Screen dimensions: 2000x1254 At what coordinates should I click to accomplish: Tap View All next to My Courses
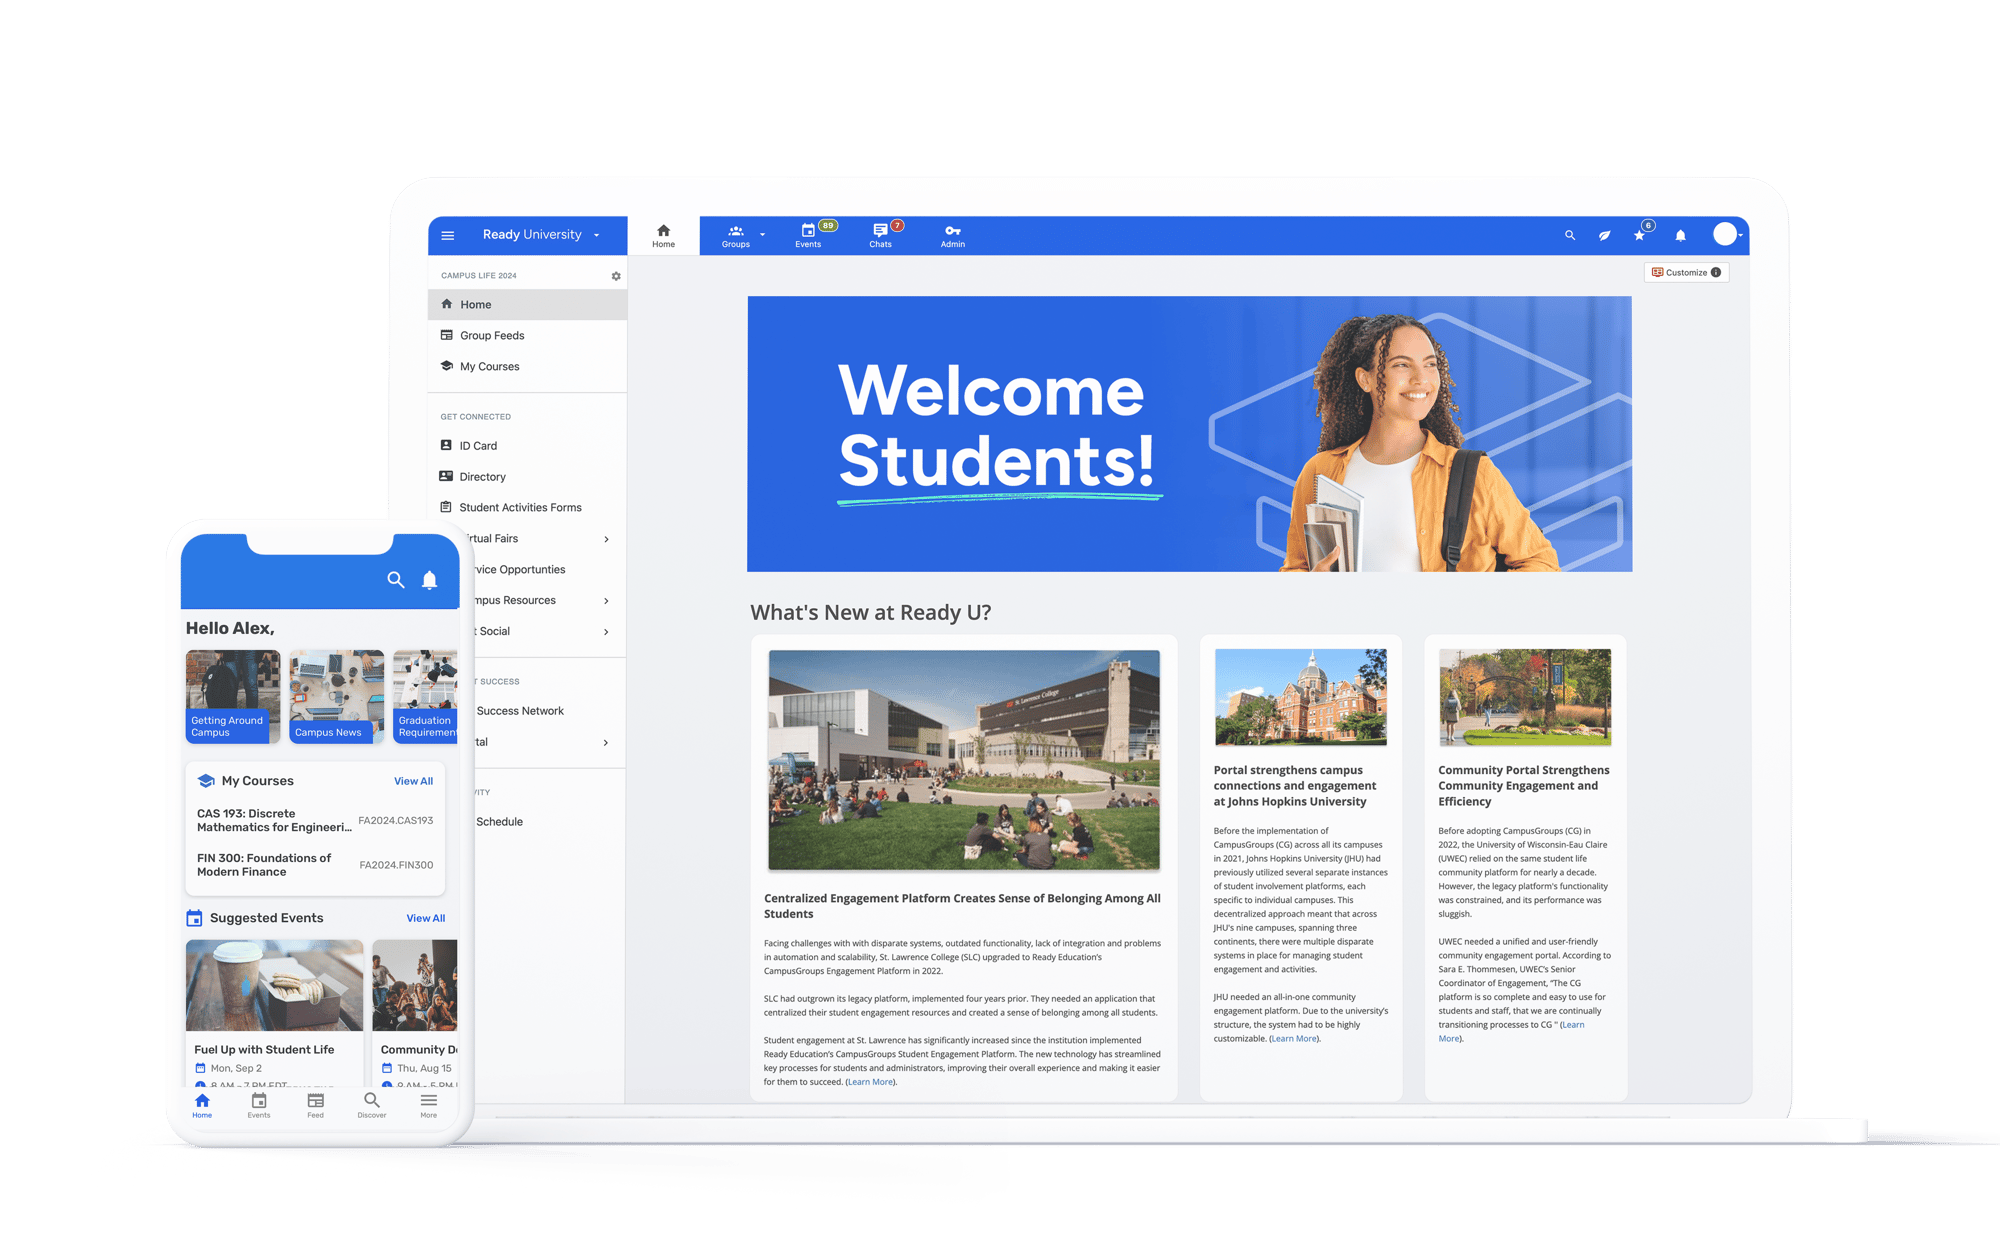[413, 782]
